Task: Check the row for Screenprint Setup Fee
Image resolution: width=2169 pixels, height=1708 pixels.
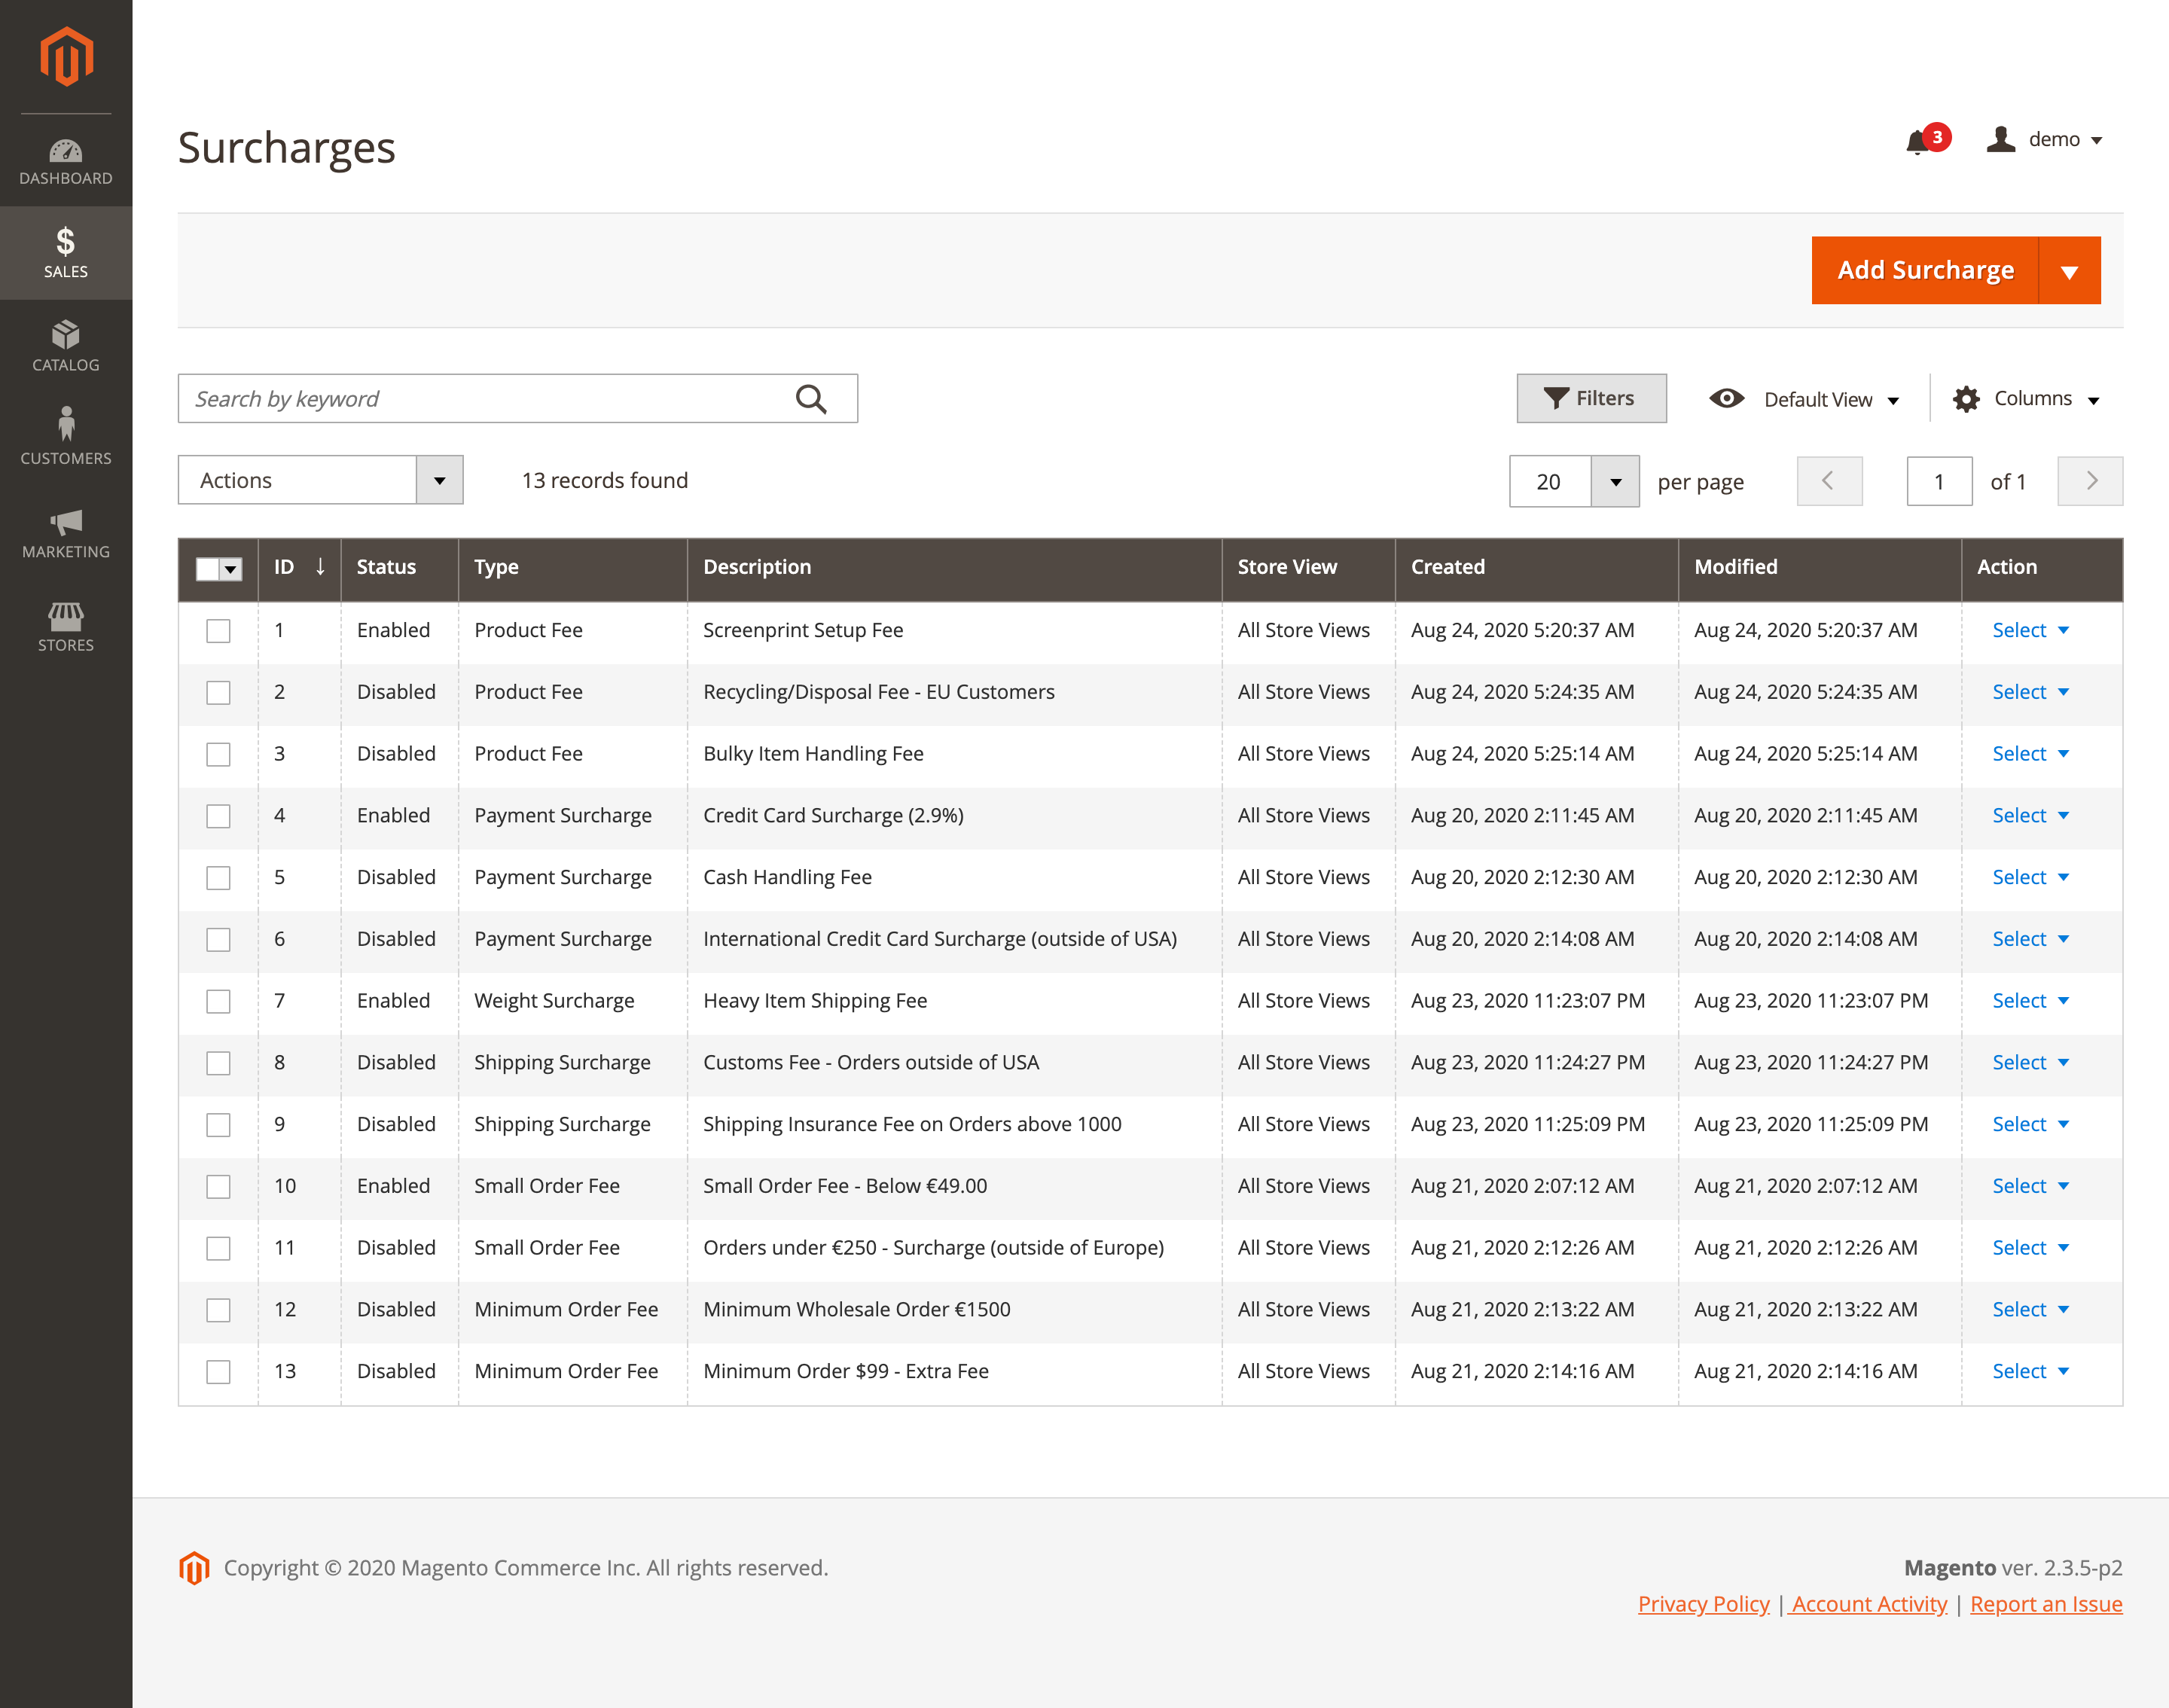Action: point(218,631)
